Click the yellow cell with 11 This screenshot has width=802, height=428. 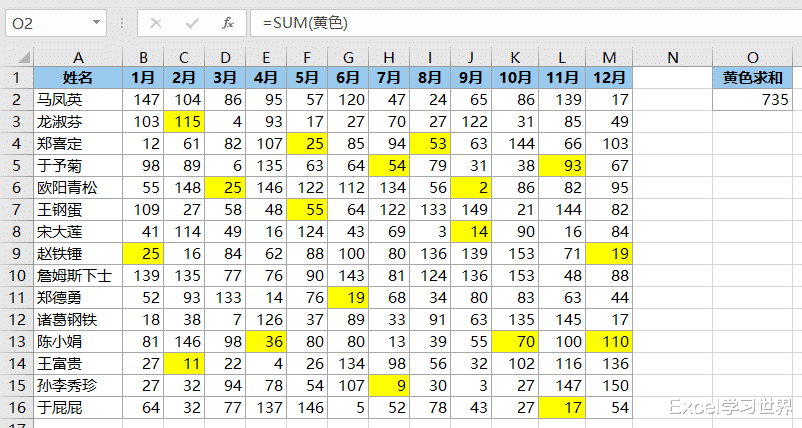tap(184, 364)
